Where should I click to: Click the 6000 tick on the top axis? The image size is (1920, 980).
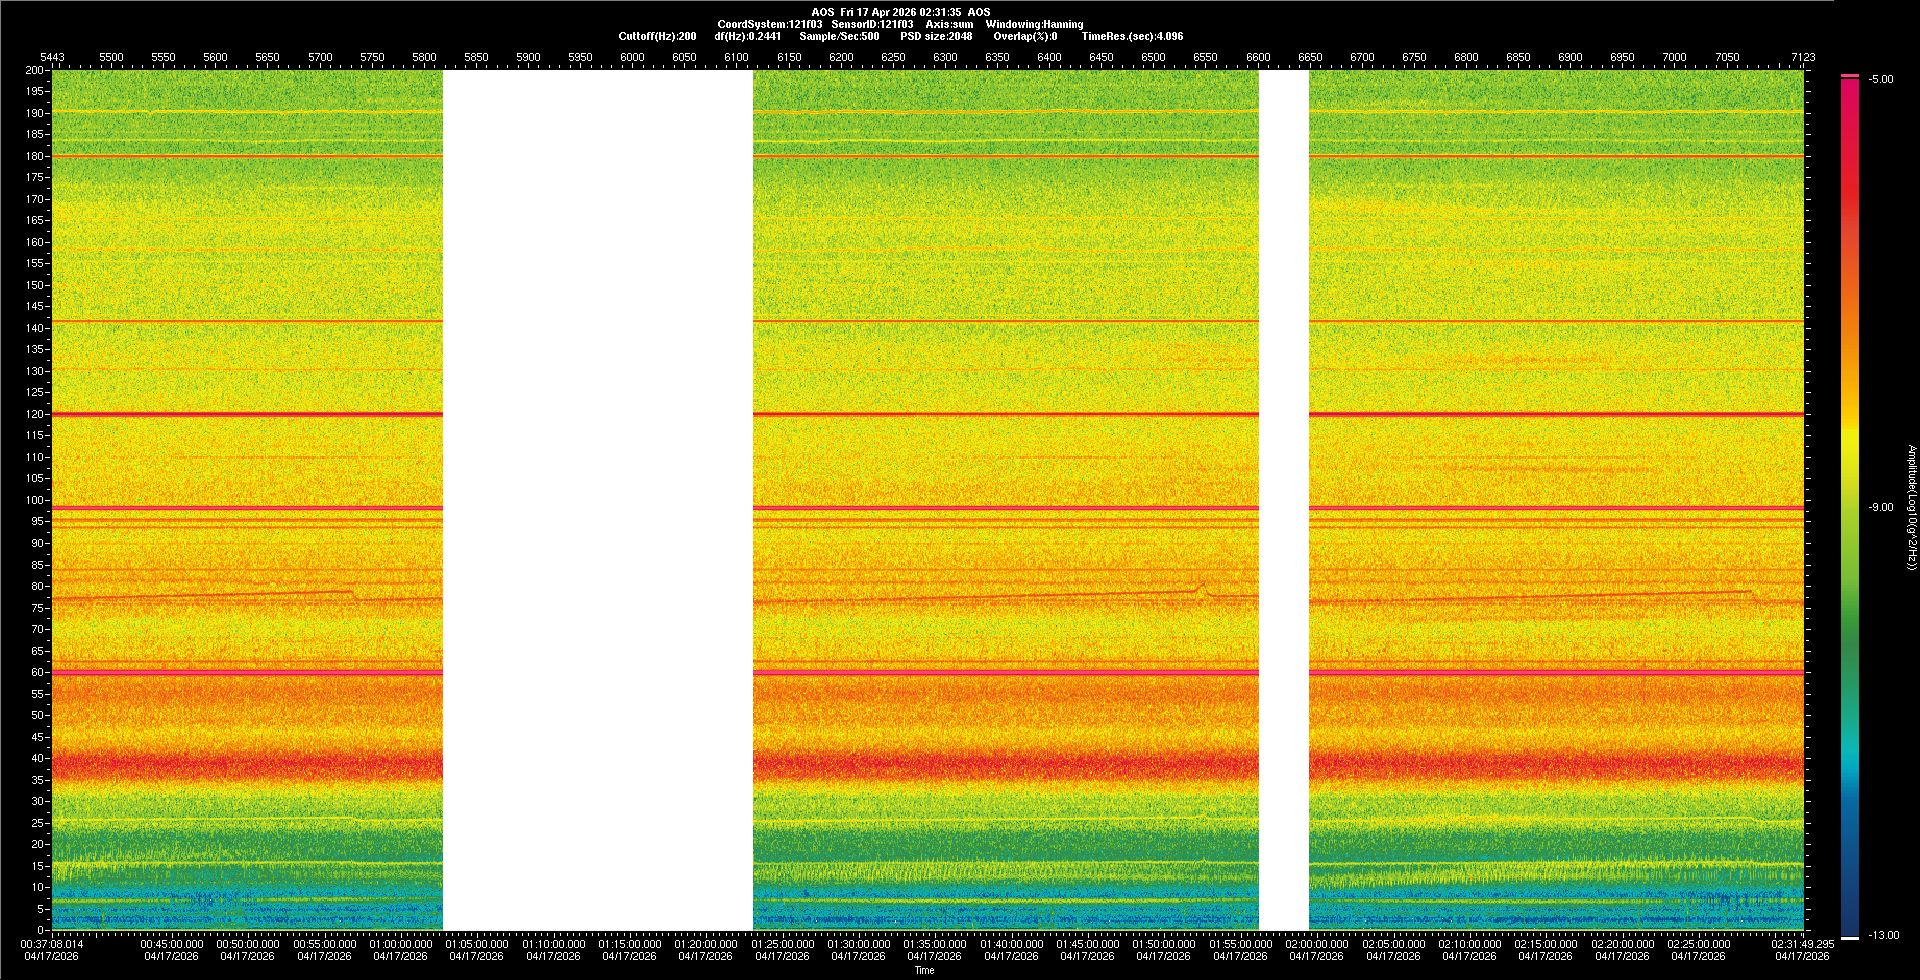(632, 57)
